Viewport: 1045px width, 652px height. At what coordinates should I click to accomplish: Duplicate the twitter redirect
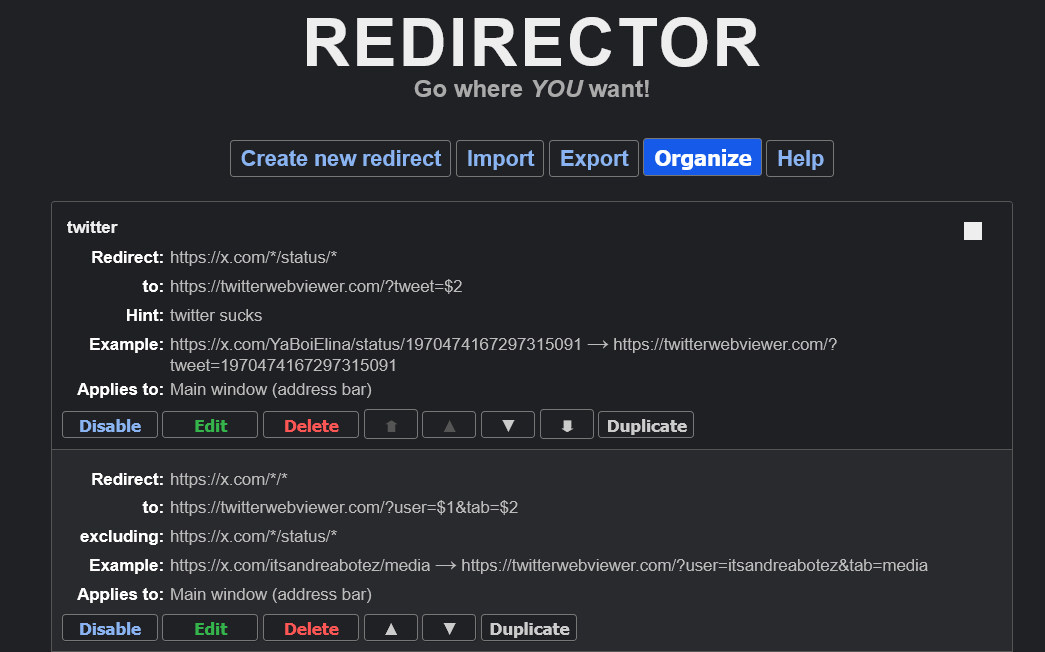pyautogui.click(x=646, y=425)
